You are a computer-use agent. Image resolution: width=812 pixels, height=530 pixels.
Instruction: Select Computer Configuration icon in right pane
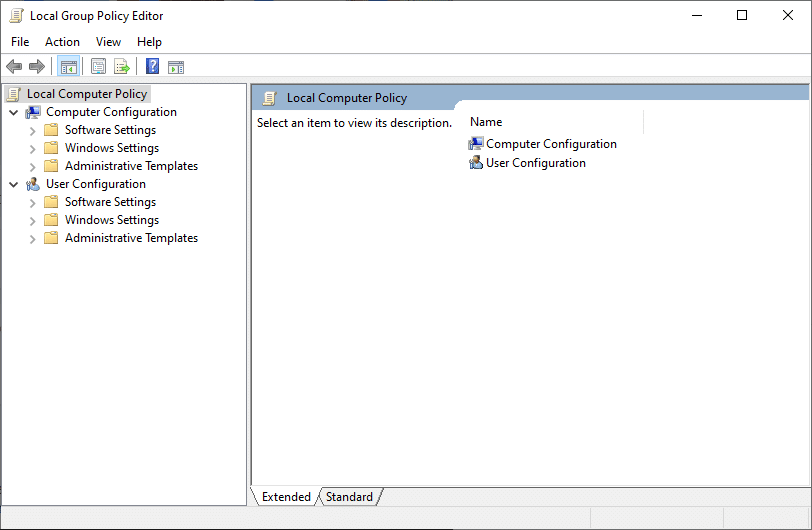click(x=475, y=144)
